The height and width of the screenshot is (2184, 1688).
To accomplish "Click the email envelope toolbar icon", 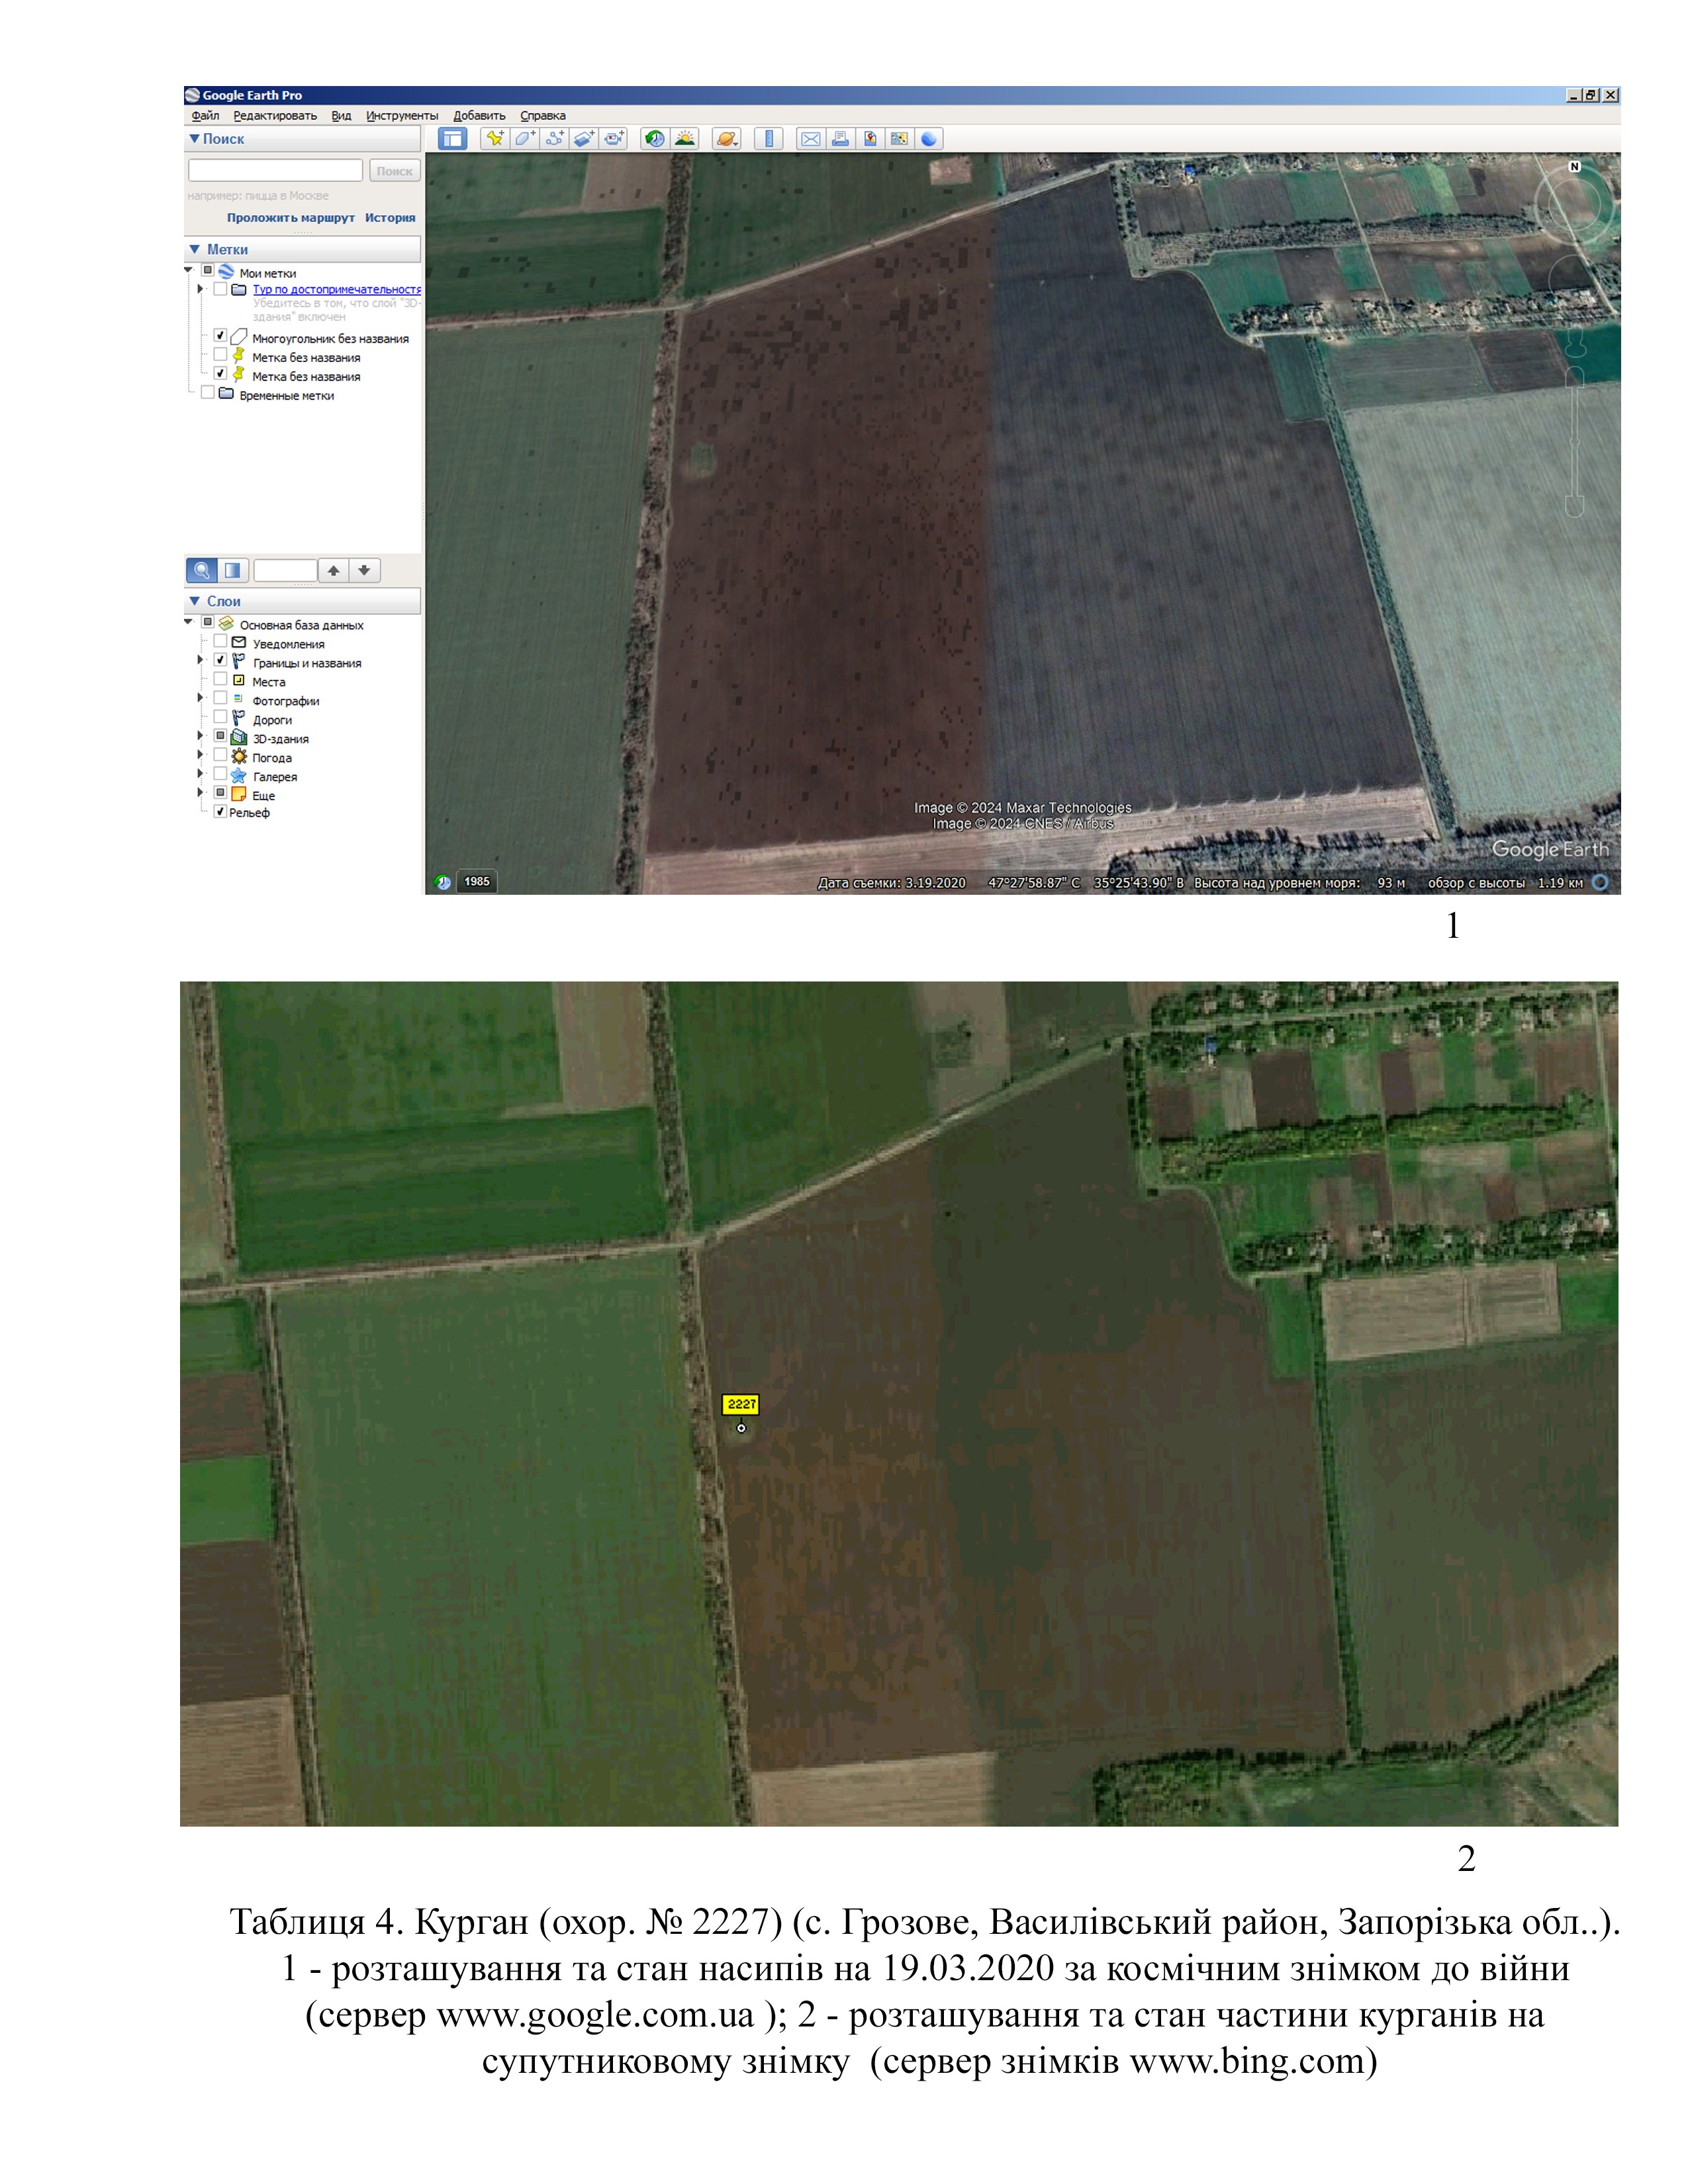I will (811, 139).
